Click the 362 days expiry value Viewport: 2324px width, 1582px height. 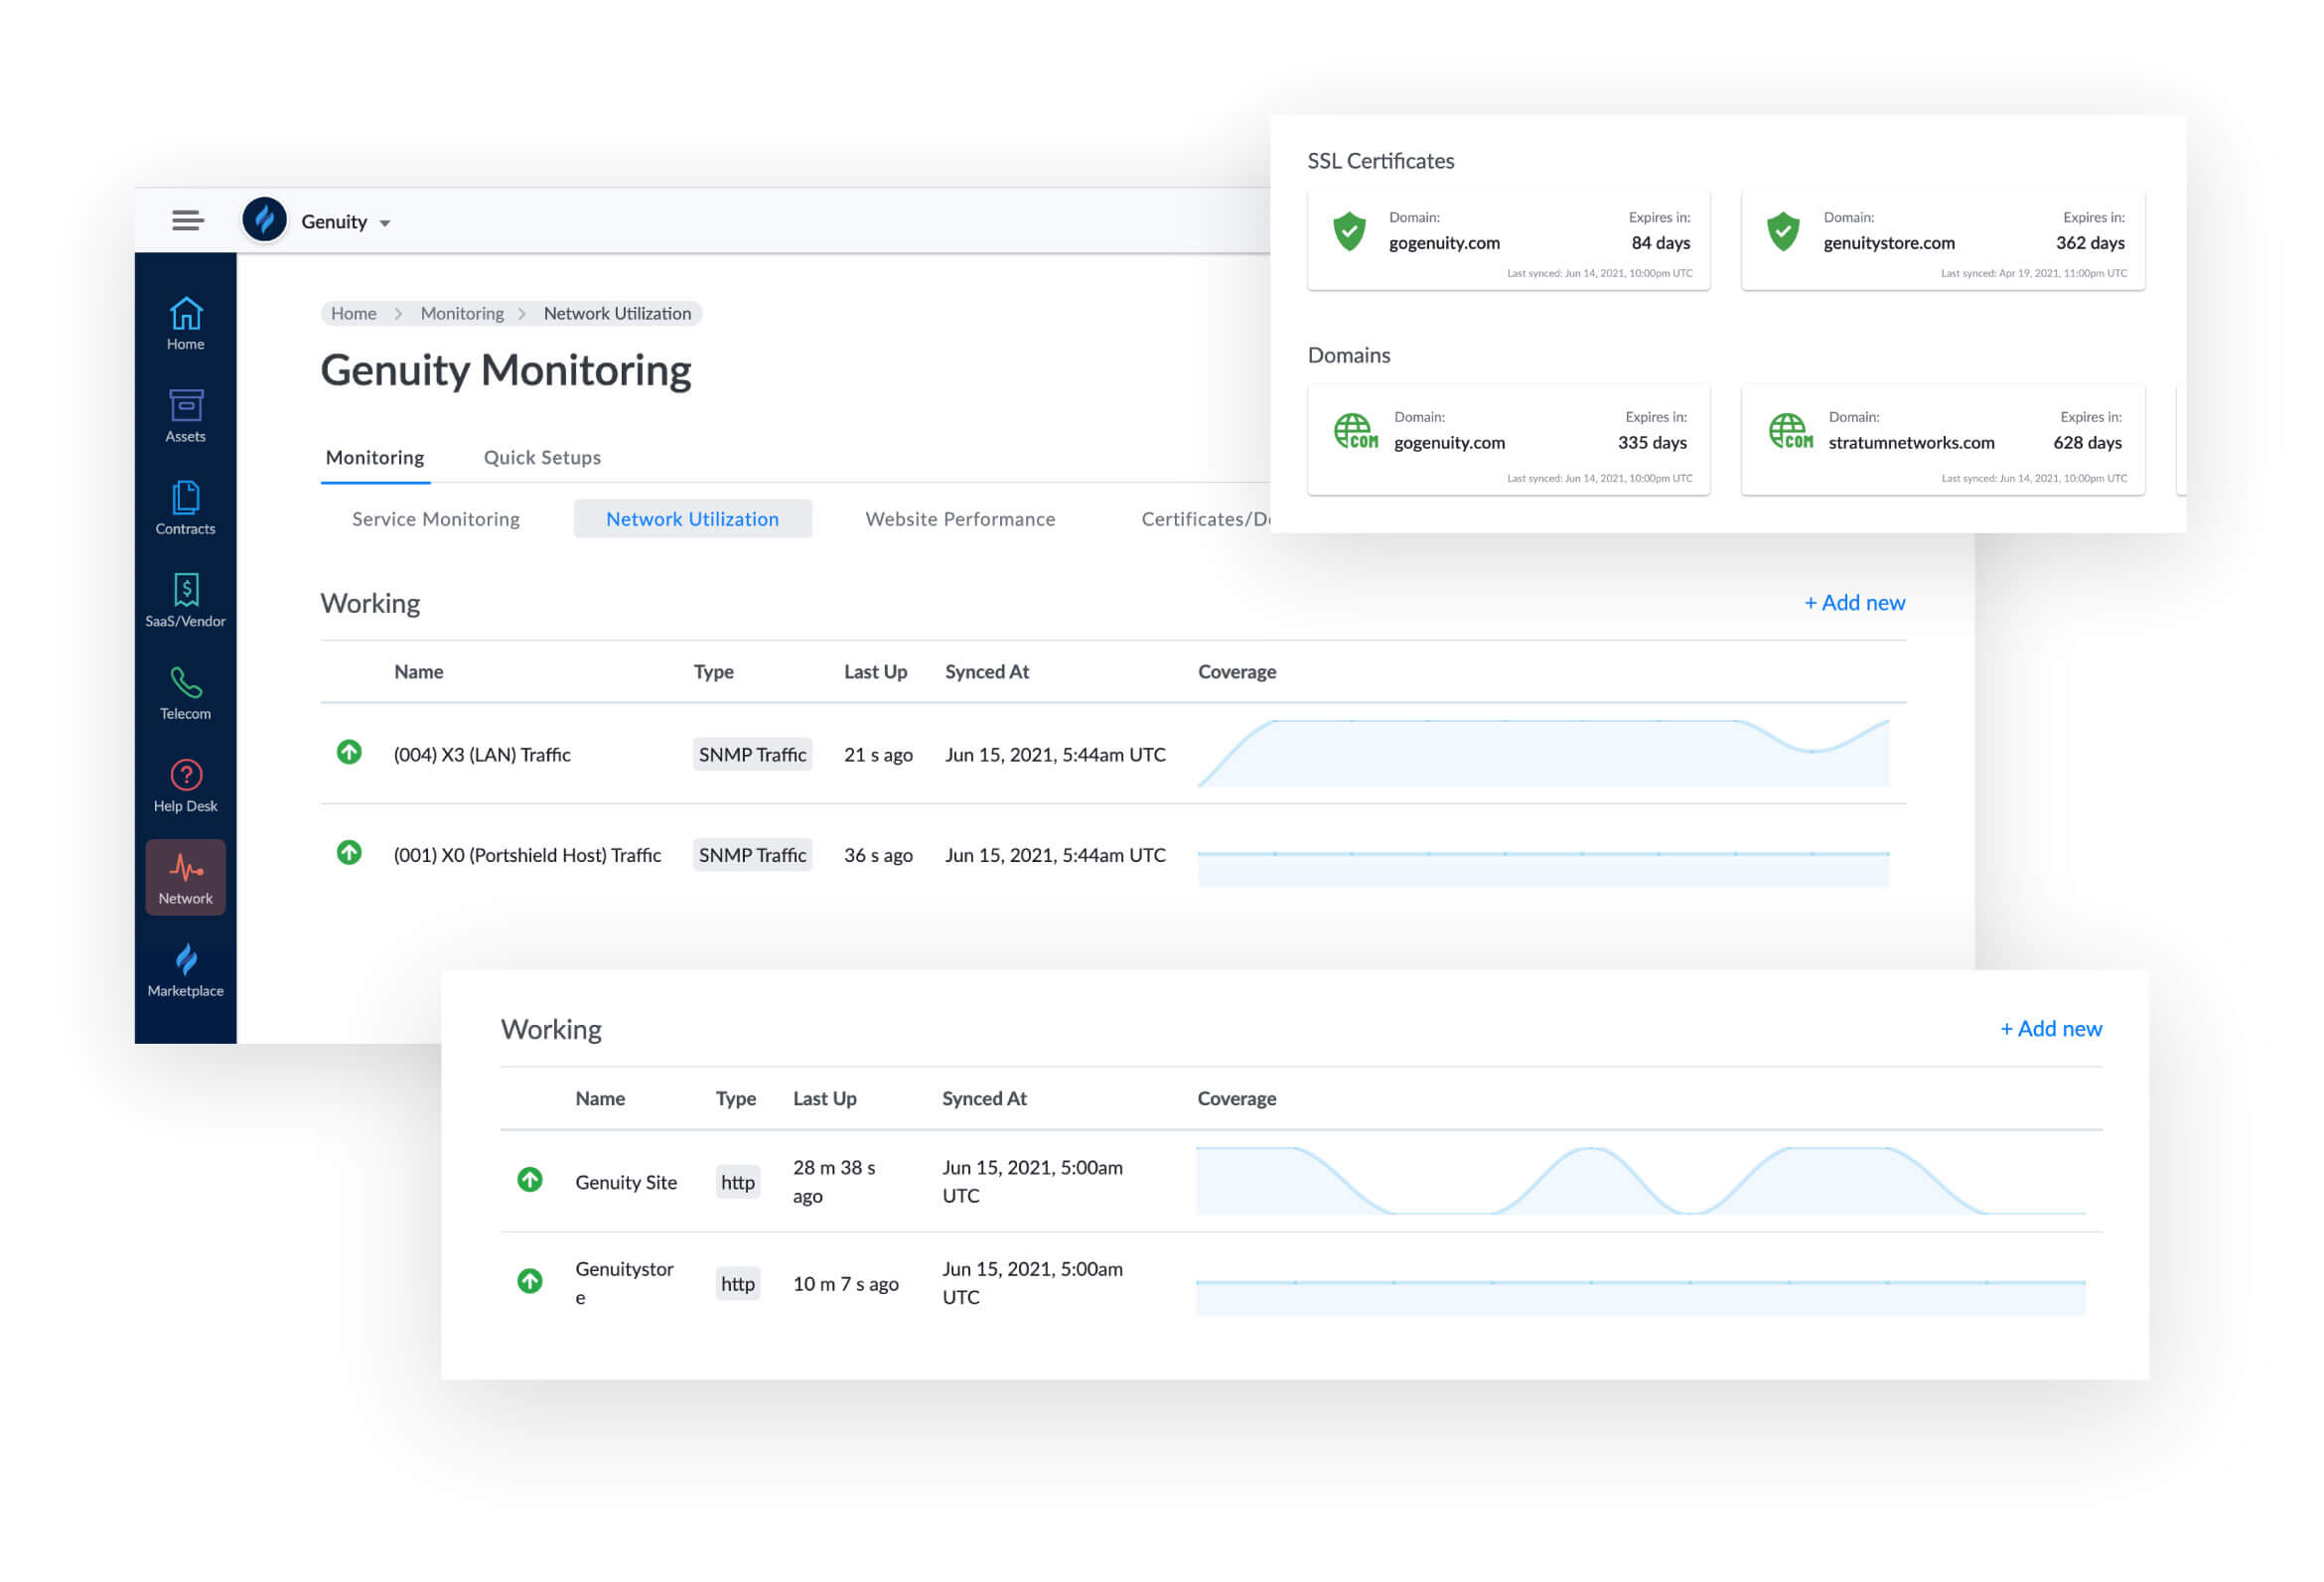click(x=2090, y=243)
